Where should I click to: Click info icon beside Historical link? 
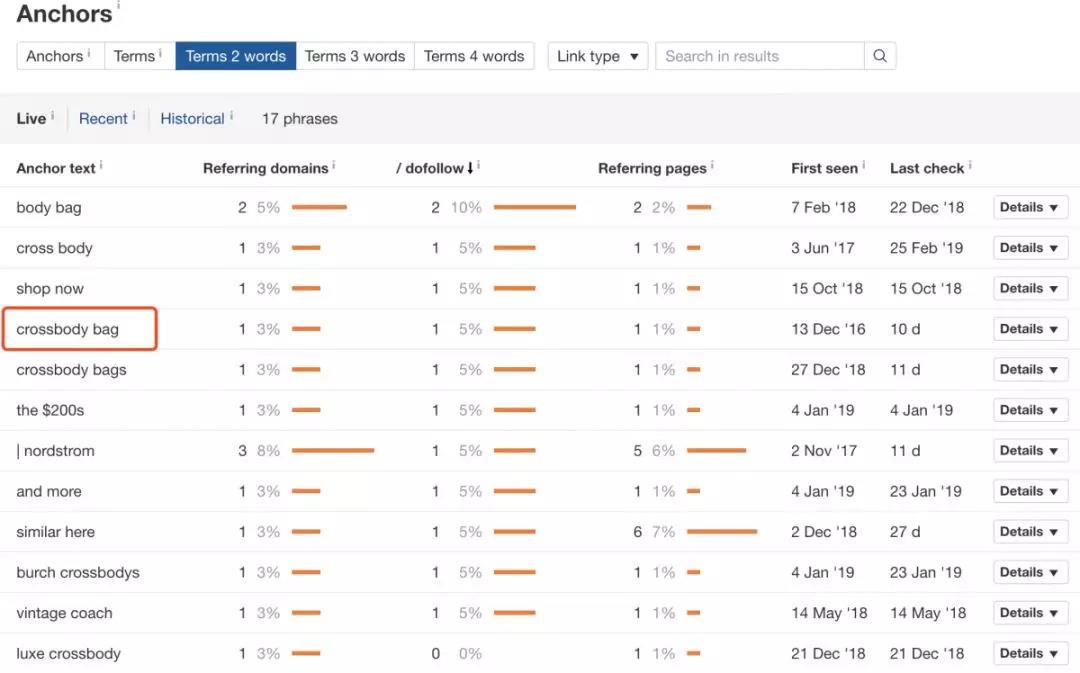(231, 115)
